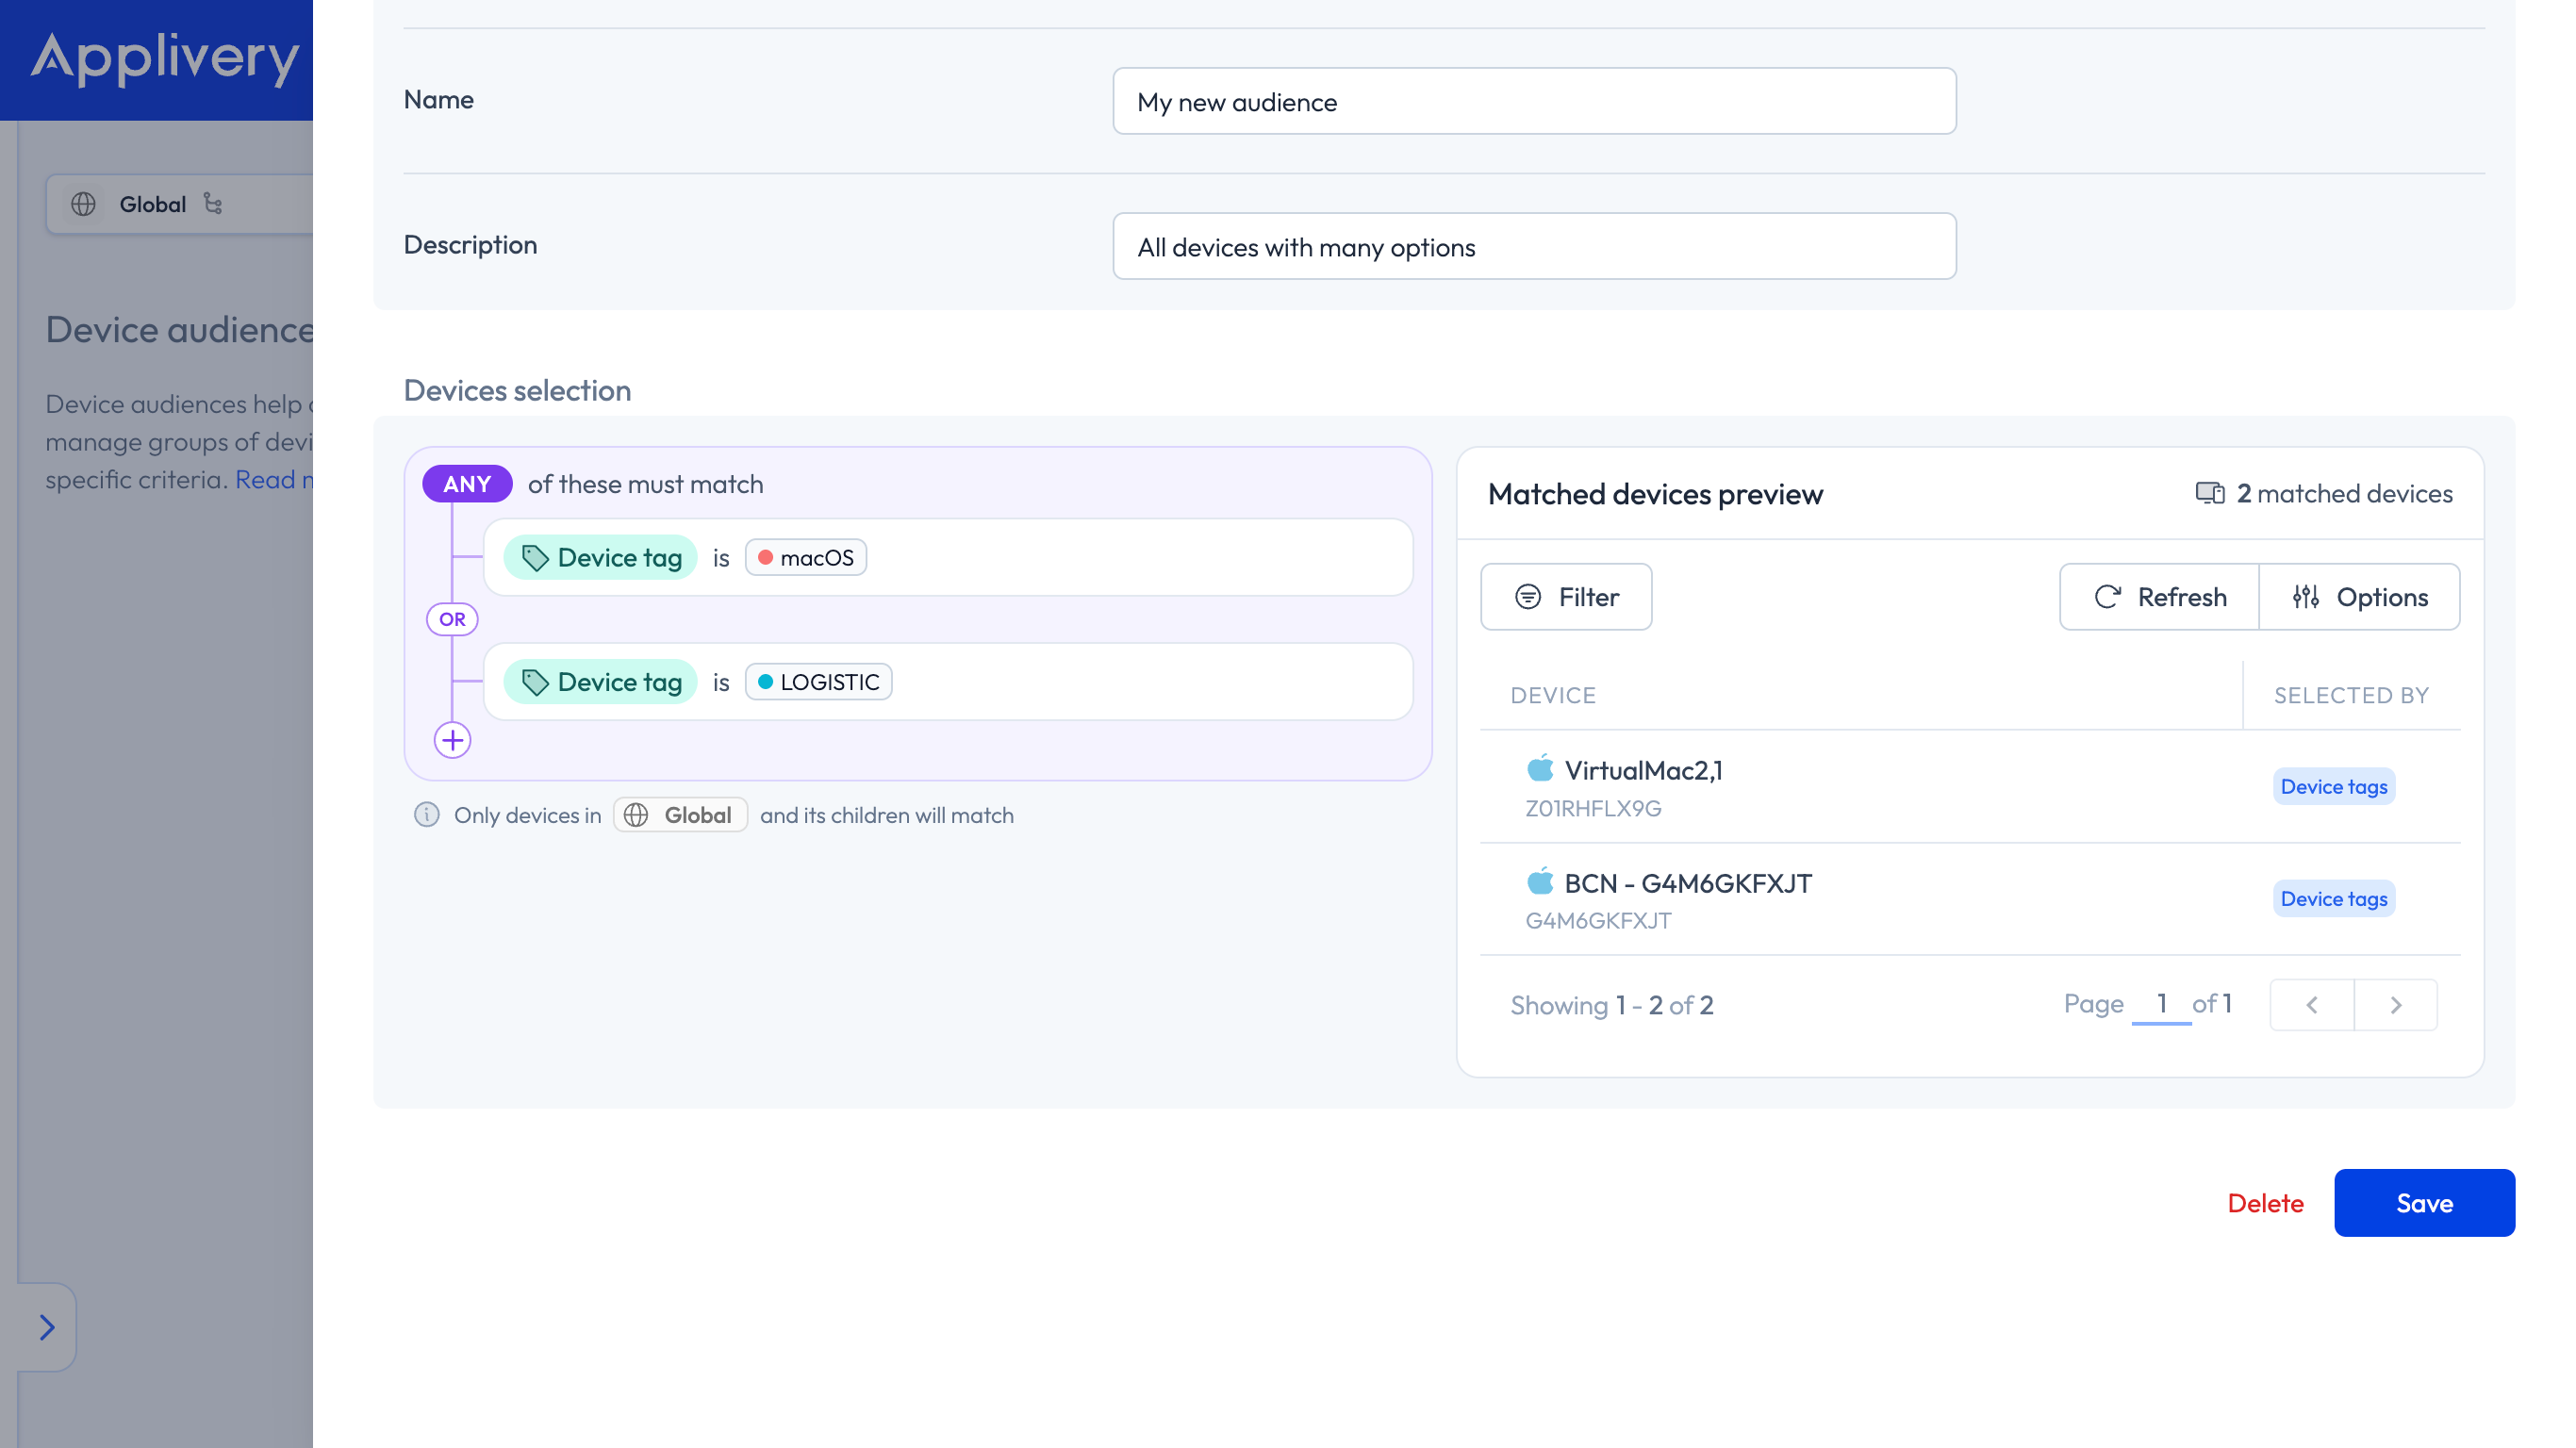Open the Filter button
2576x1448 pixels.
tap(1566, 597)
